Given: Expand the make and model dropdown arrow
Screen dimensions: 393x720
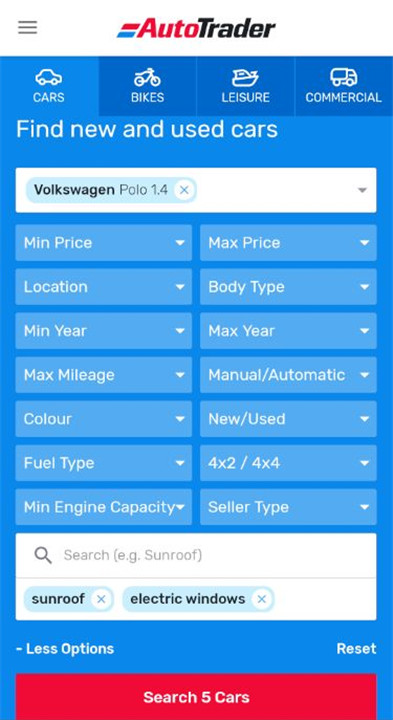Looking at the screenshot, I should click(362, 190).
